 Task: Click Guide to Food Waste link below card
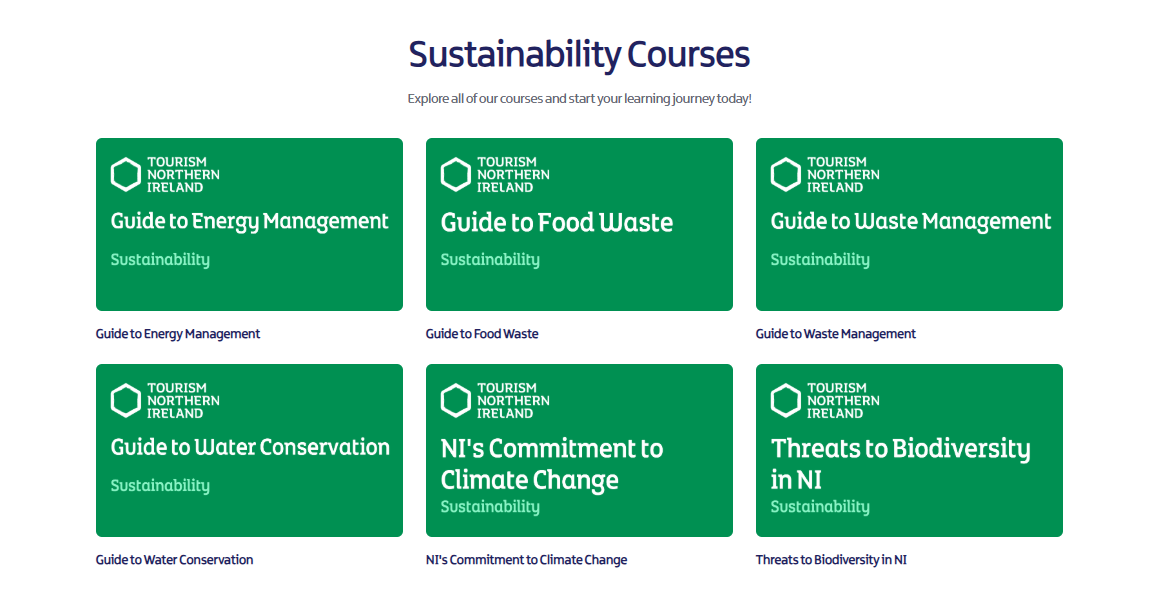[482, 334]
